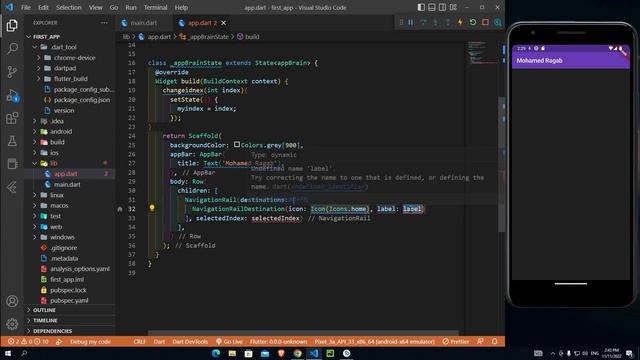Pause the debug session
This screenshot has width=640, height=360.
coord(411,22)
